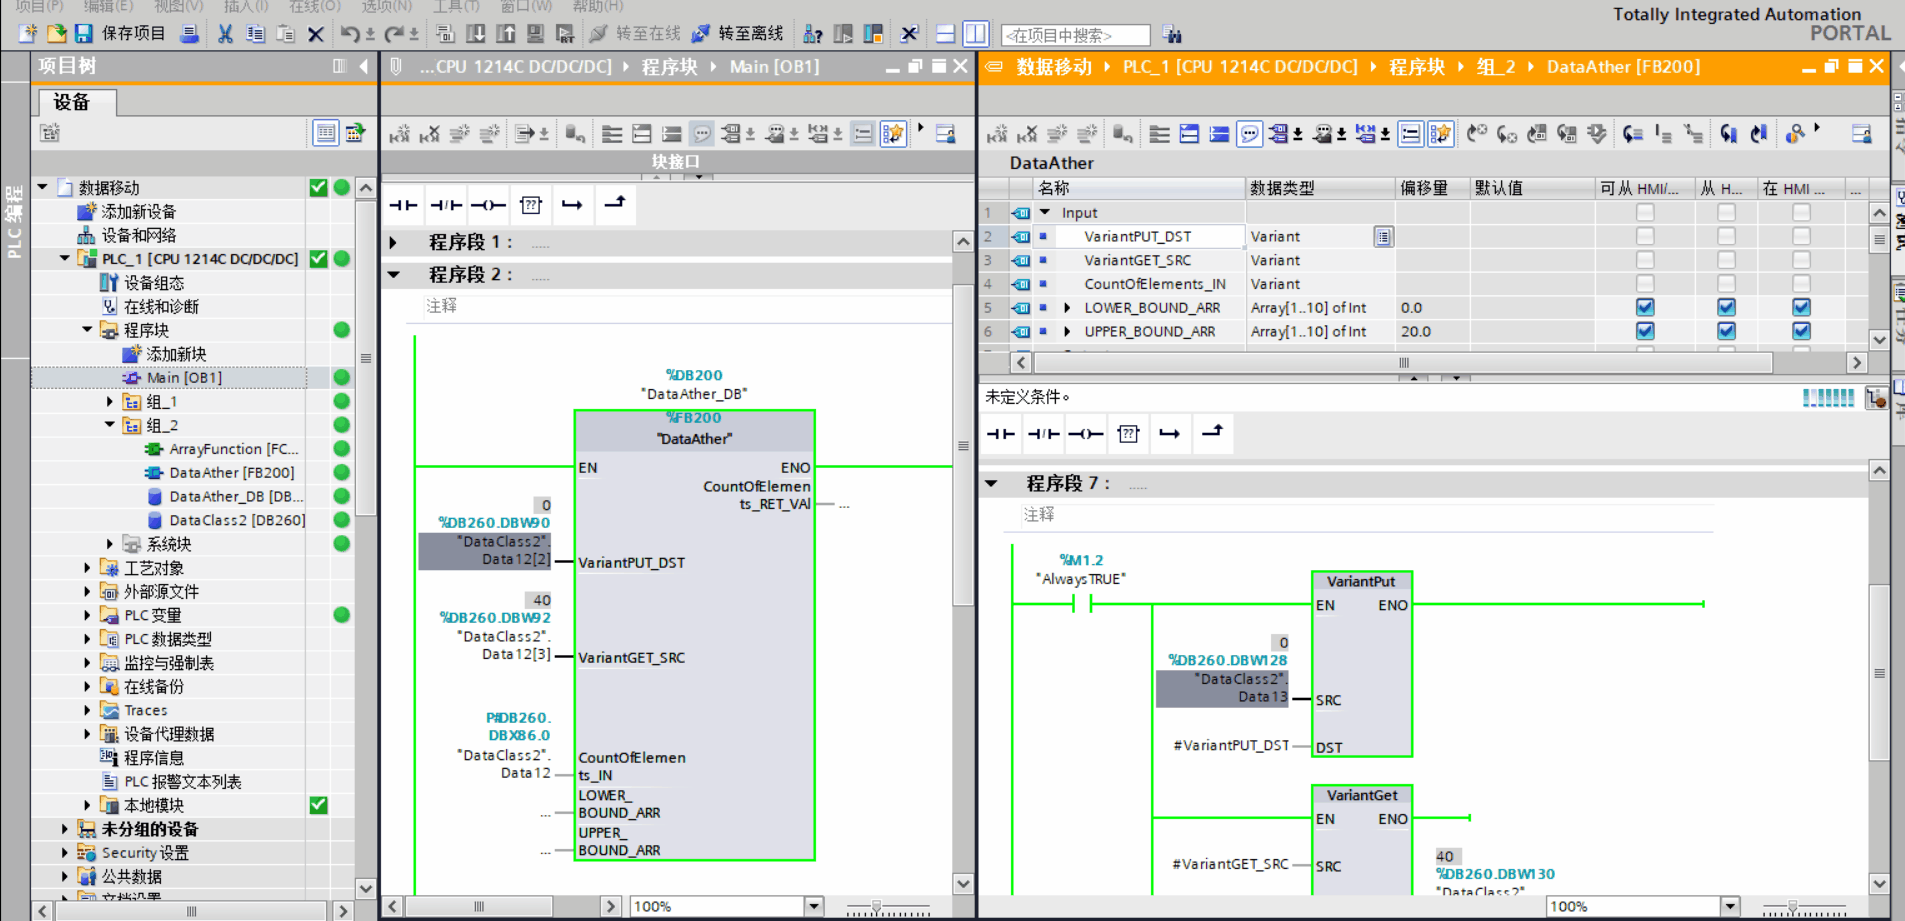This screenshot has height=921, width=1905.
Task: Insert empty box in Main editor
Action: [531, 205]
